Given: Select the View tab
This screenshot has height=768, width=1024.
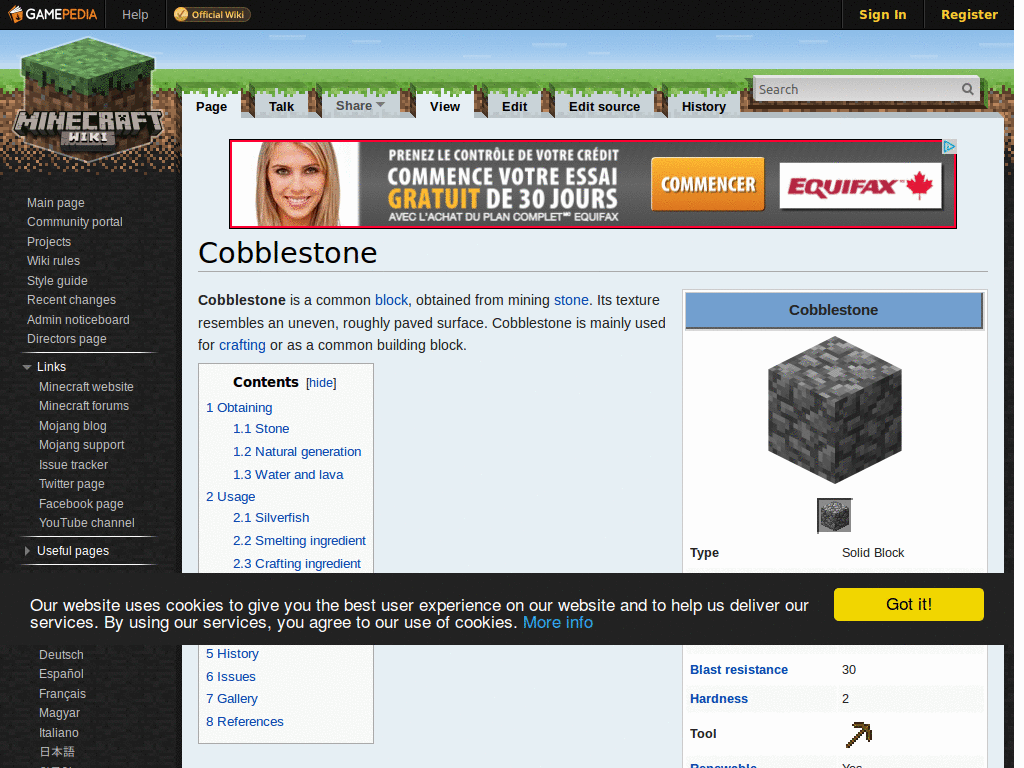Looking at the screenshot, I should [x=445, y=106].
